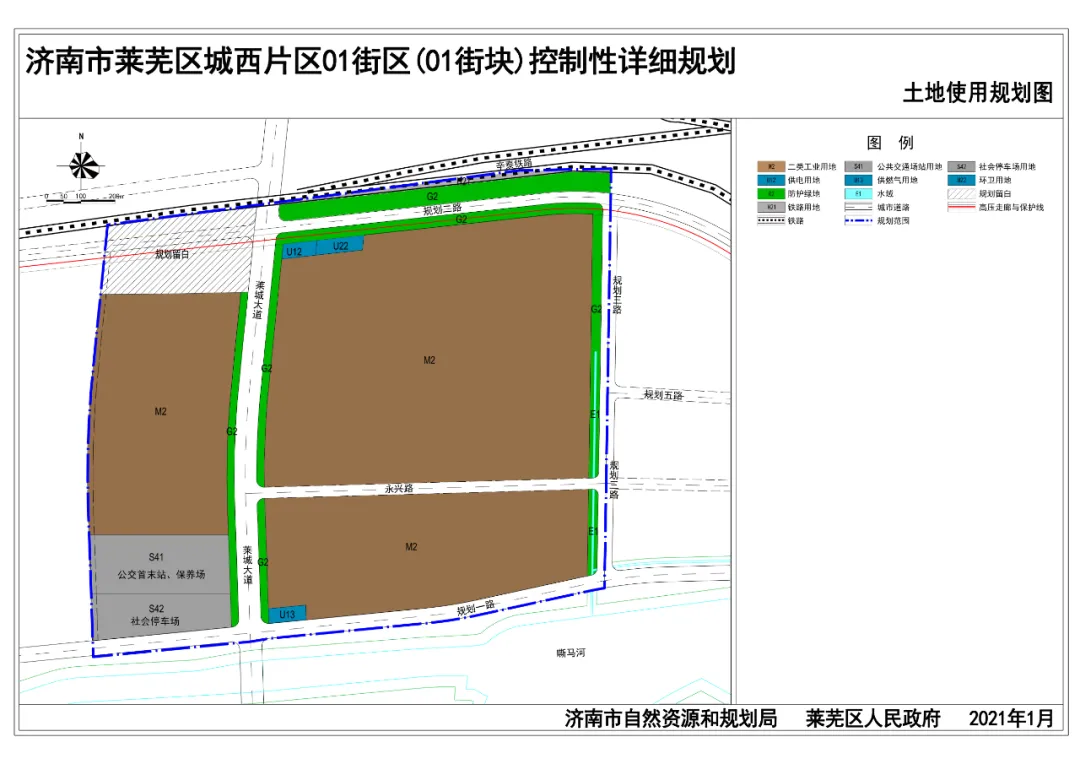Screen dimensions: 1080x764
Task: Click the G2 label in the top green belt
Action: pyautogui.click(x=433, y=197)
